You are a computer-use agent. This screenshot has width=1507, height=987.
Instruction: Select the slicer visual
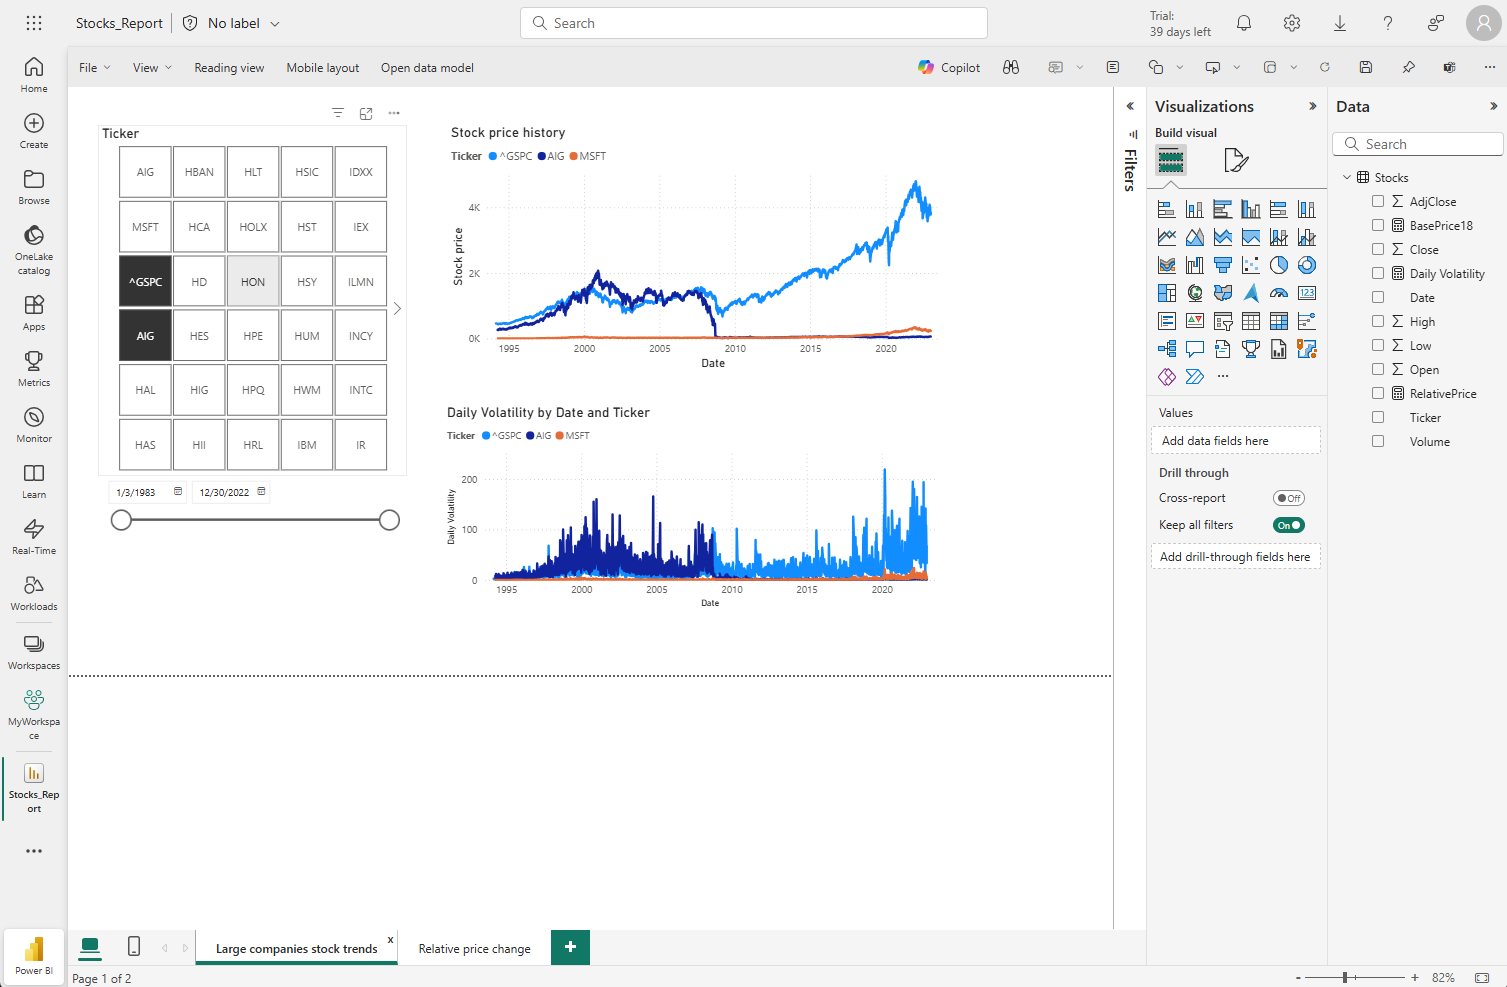pyautogui.click(x=1222, y=321)
